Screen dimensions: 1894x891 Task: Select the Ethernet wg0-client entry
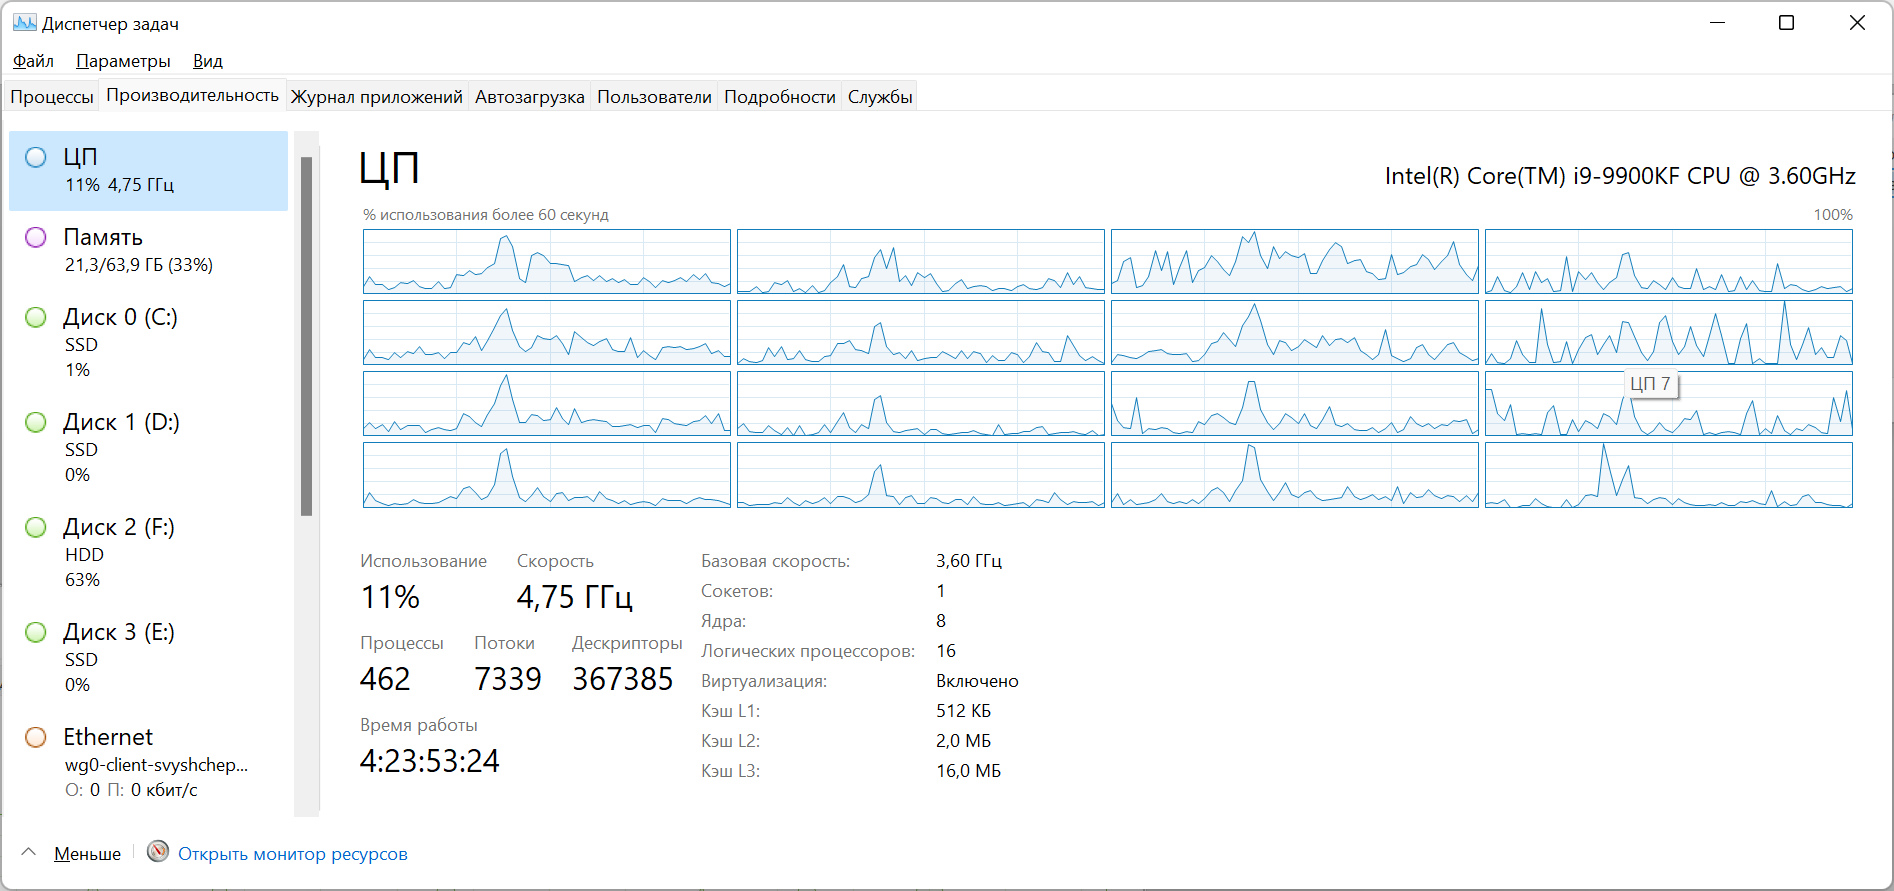click(x=148, y=762)
